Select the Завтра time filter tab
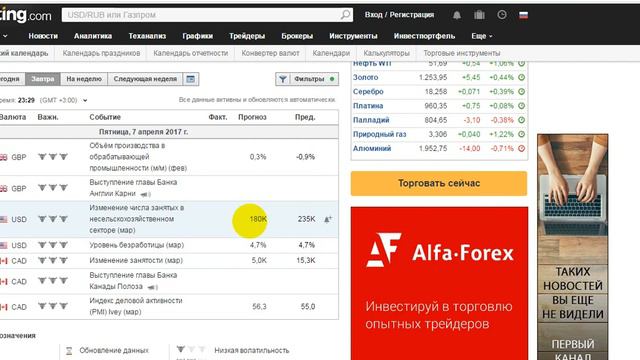The image size is (640, 360). [43, 79]
